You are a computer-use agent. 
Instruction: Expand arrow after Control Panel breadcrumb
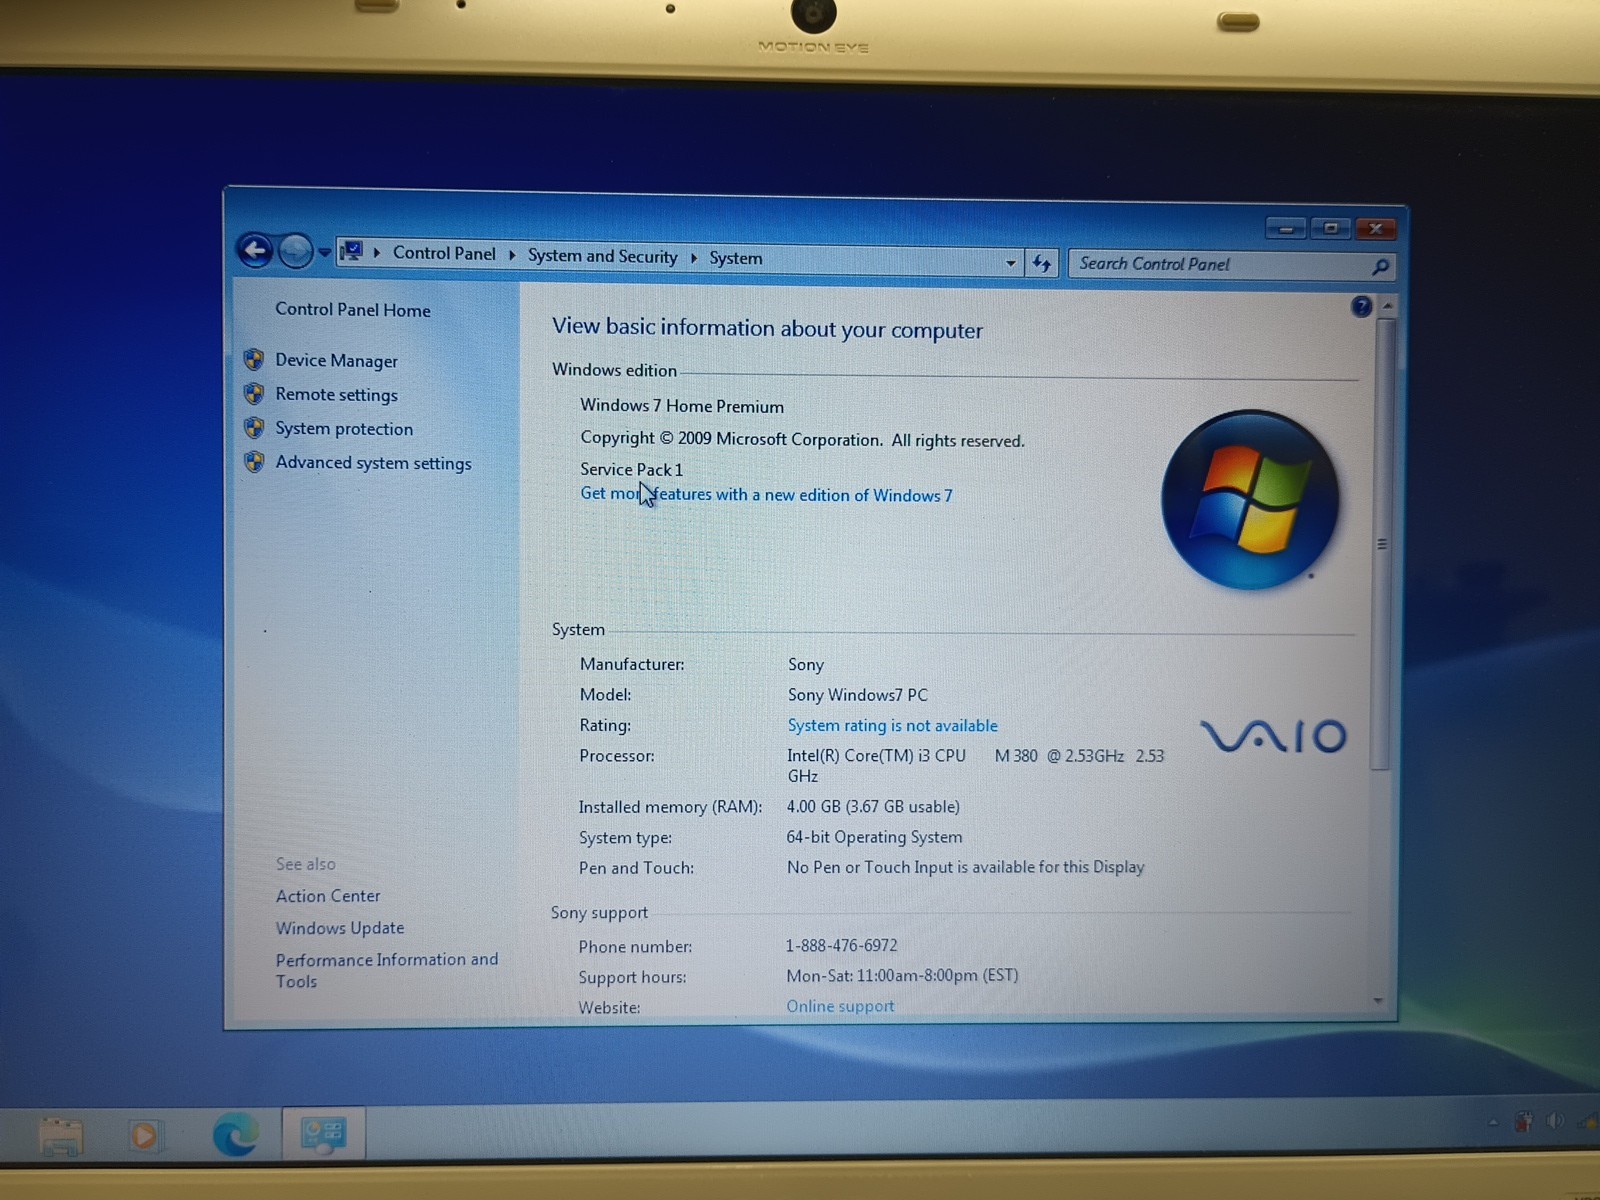tap(512, 255)
